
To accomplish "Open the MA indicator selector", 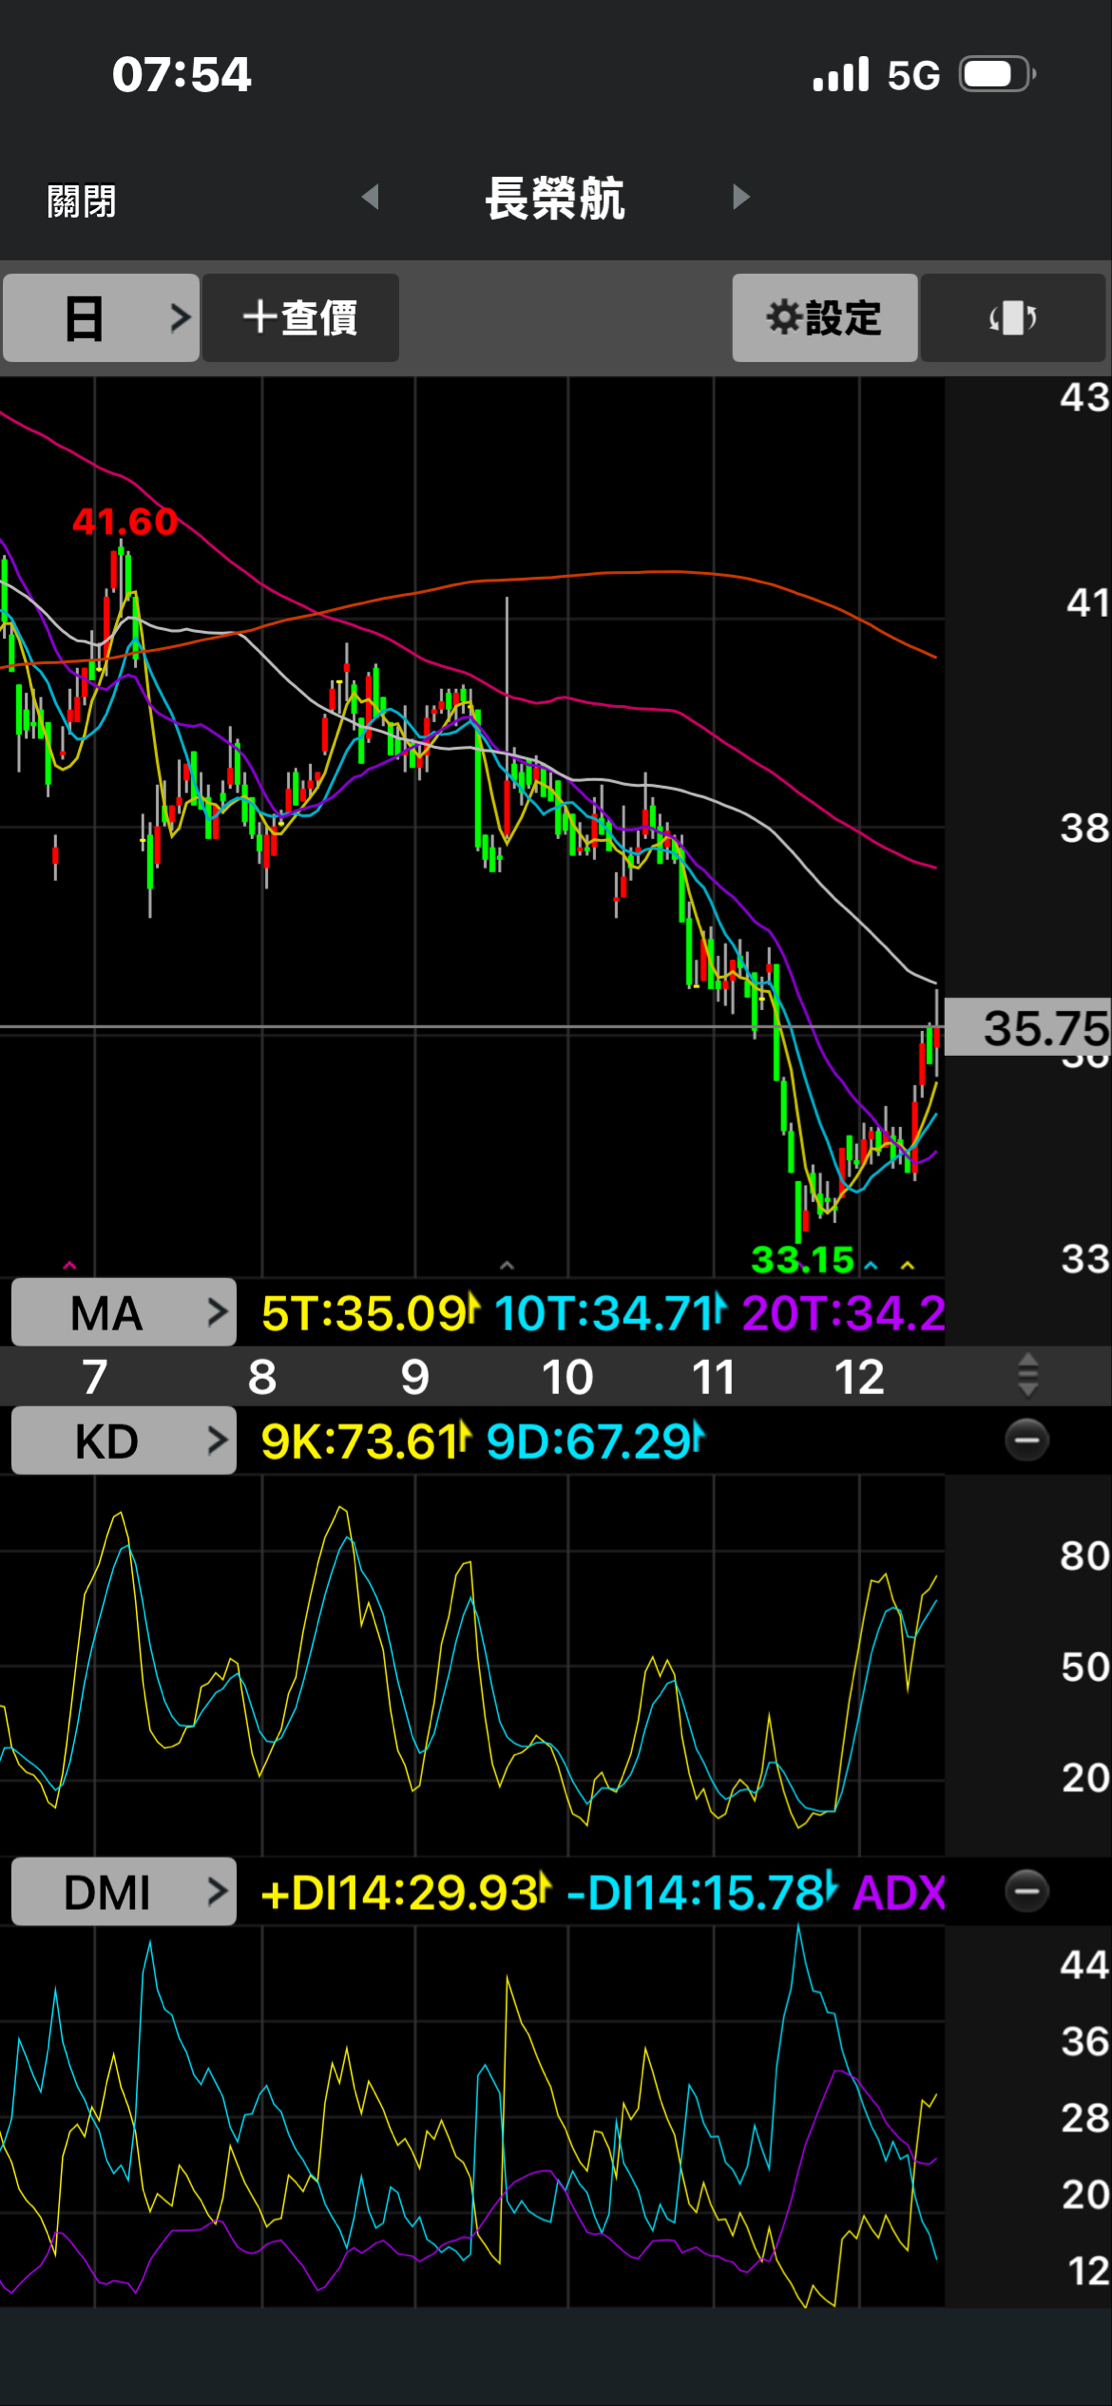I will pos(124,1312).
